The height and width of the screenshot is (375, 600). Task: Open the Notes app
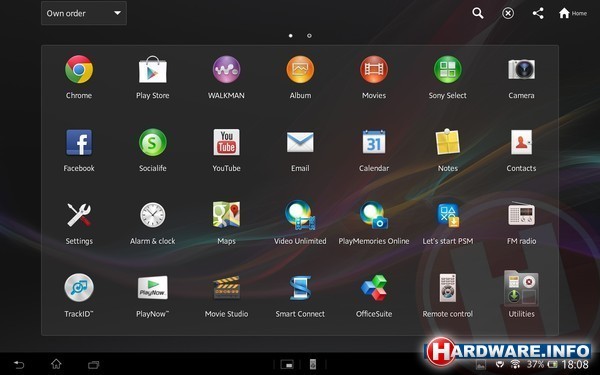448,142
